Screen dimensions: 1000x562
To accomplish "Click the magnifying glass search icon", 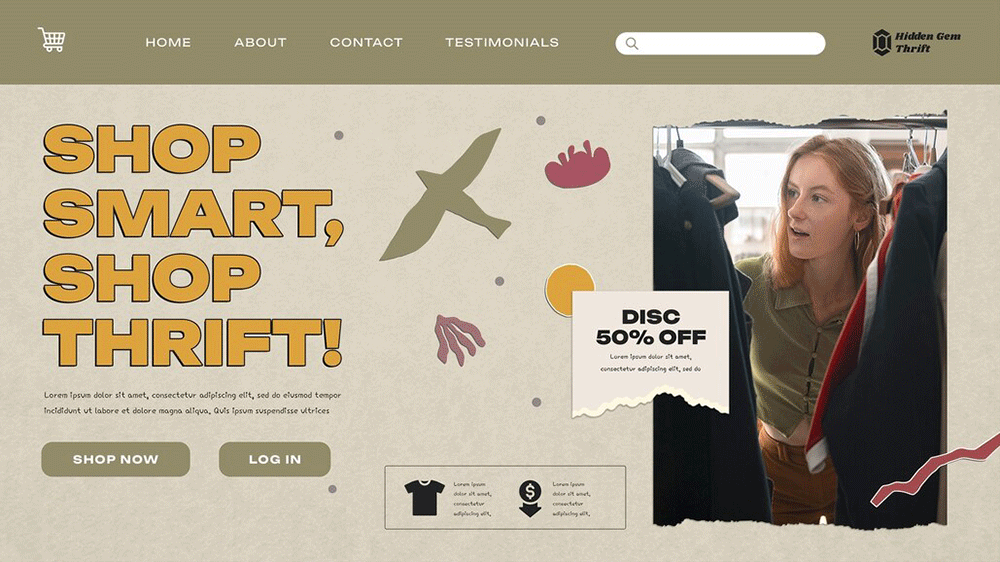I will click(x=631, y=43).
